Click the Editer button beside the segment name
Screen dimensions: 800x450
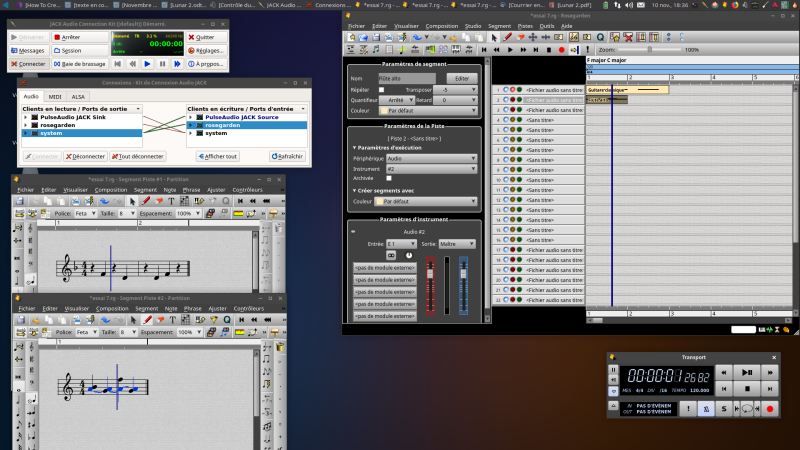click(461, 78)
